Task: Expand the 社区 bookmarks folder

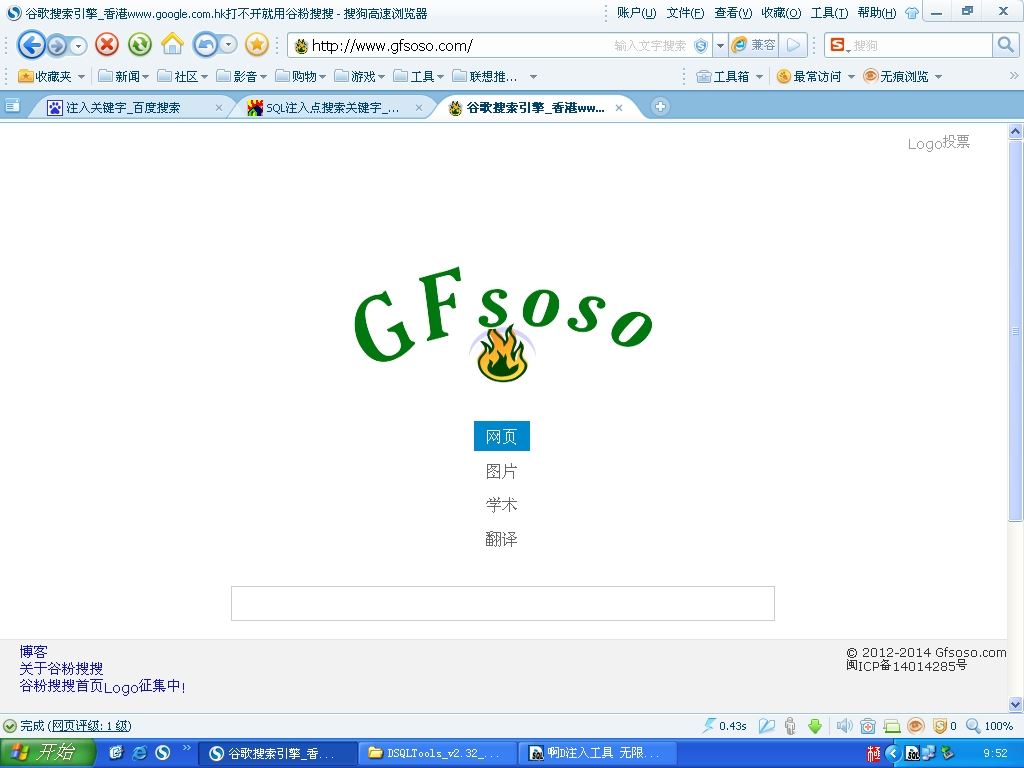Action: pyautogui.click(x=182, y=76)
